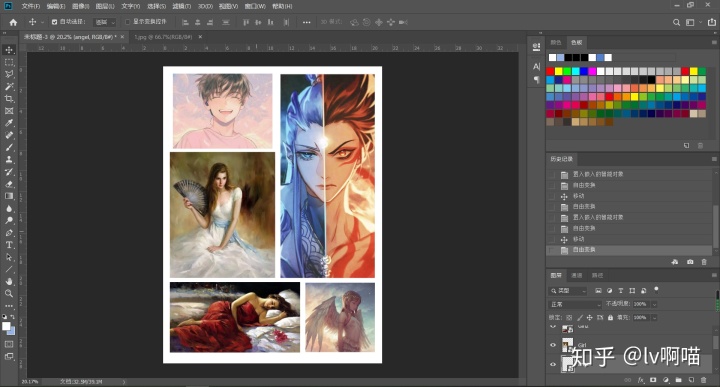This screenshot has width=720, height=387.
Task: Select the Rectangular Marquee tool
Action: coord(9,62)
